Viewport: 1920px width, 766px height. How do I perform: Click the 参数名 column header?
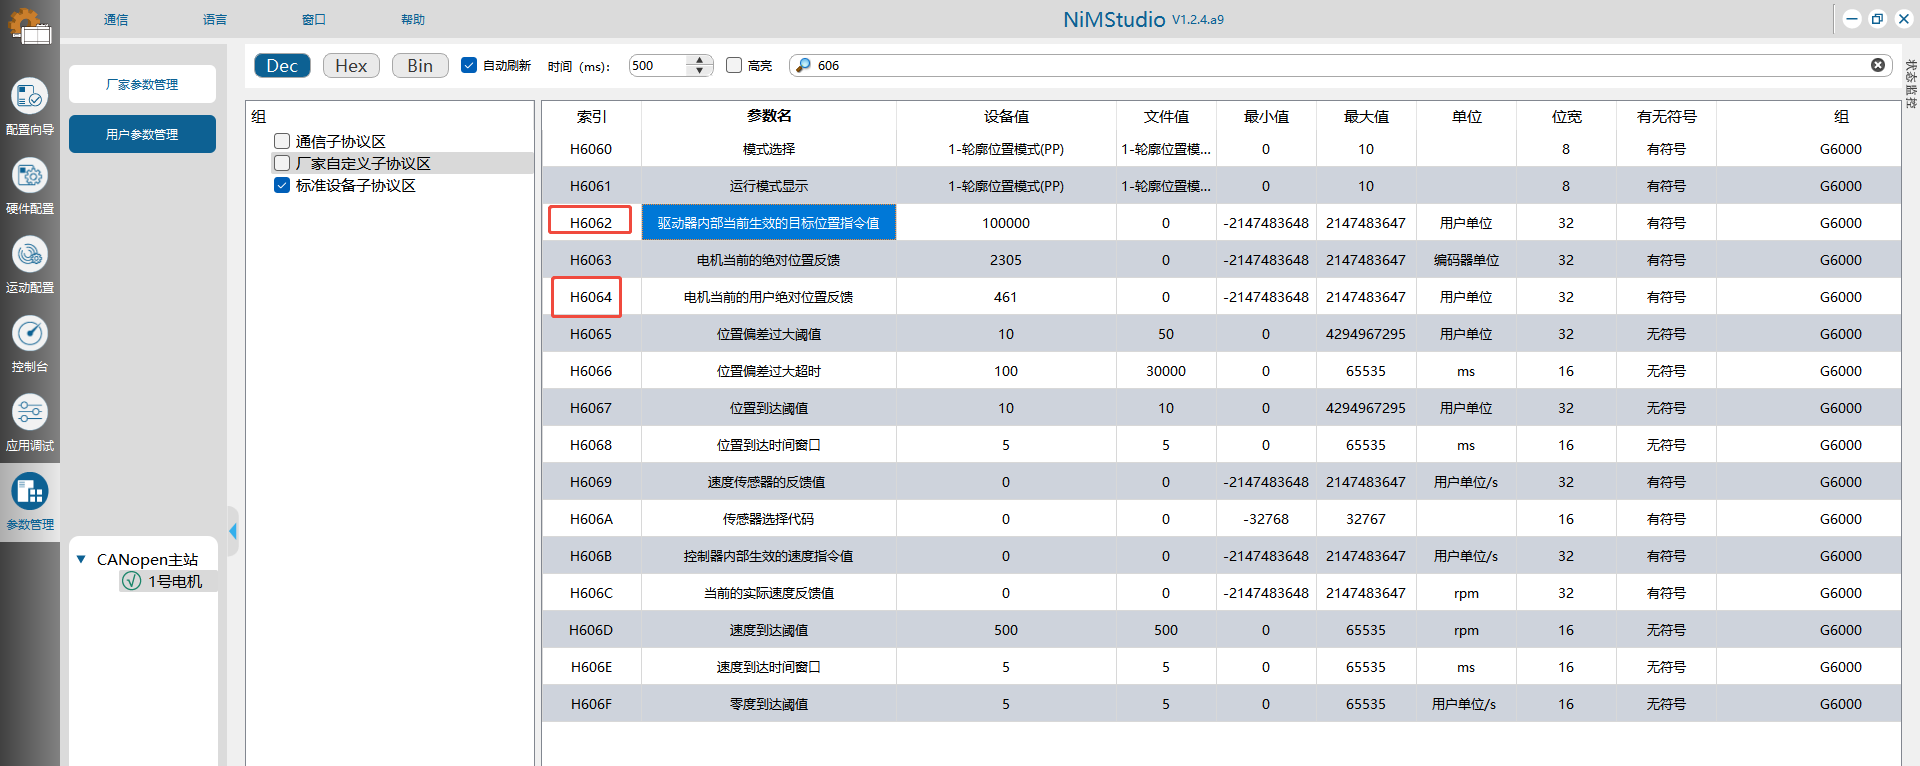pos(769,116)
